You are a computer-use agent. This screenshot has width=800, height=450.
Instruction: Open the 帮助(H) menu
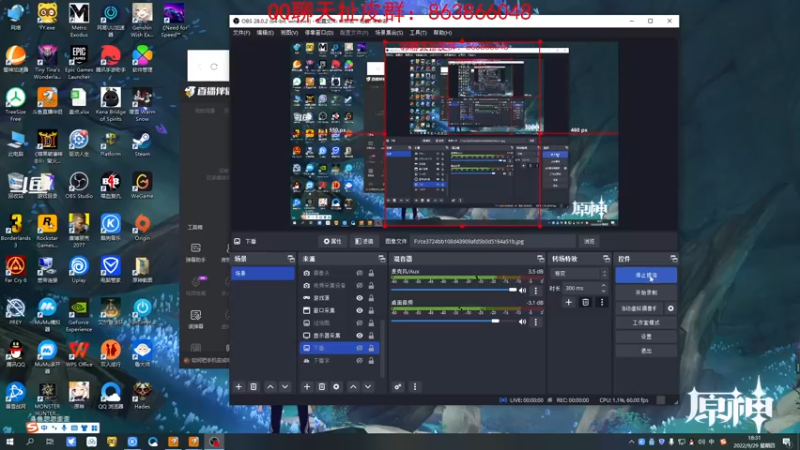tap(442, 33)
